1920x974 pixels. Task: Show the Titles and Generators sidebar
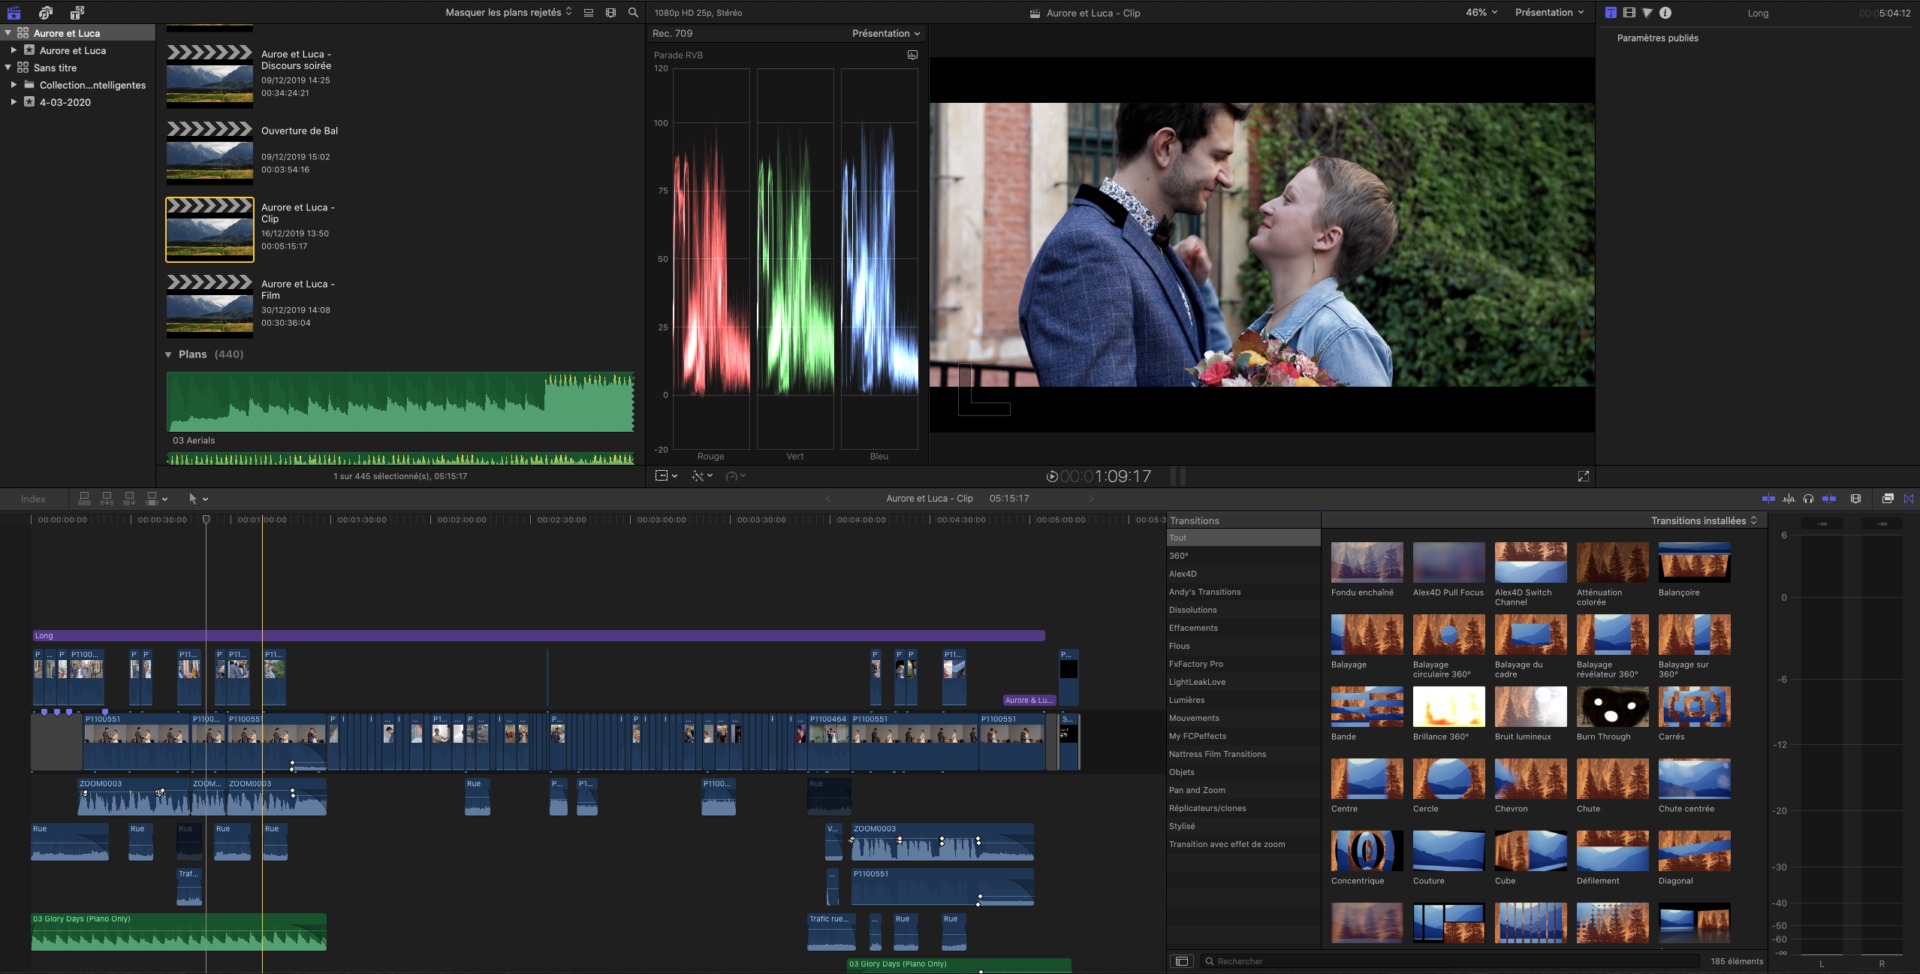tap(77, 13)
